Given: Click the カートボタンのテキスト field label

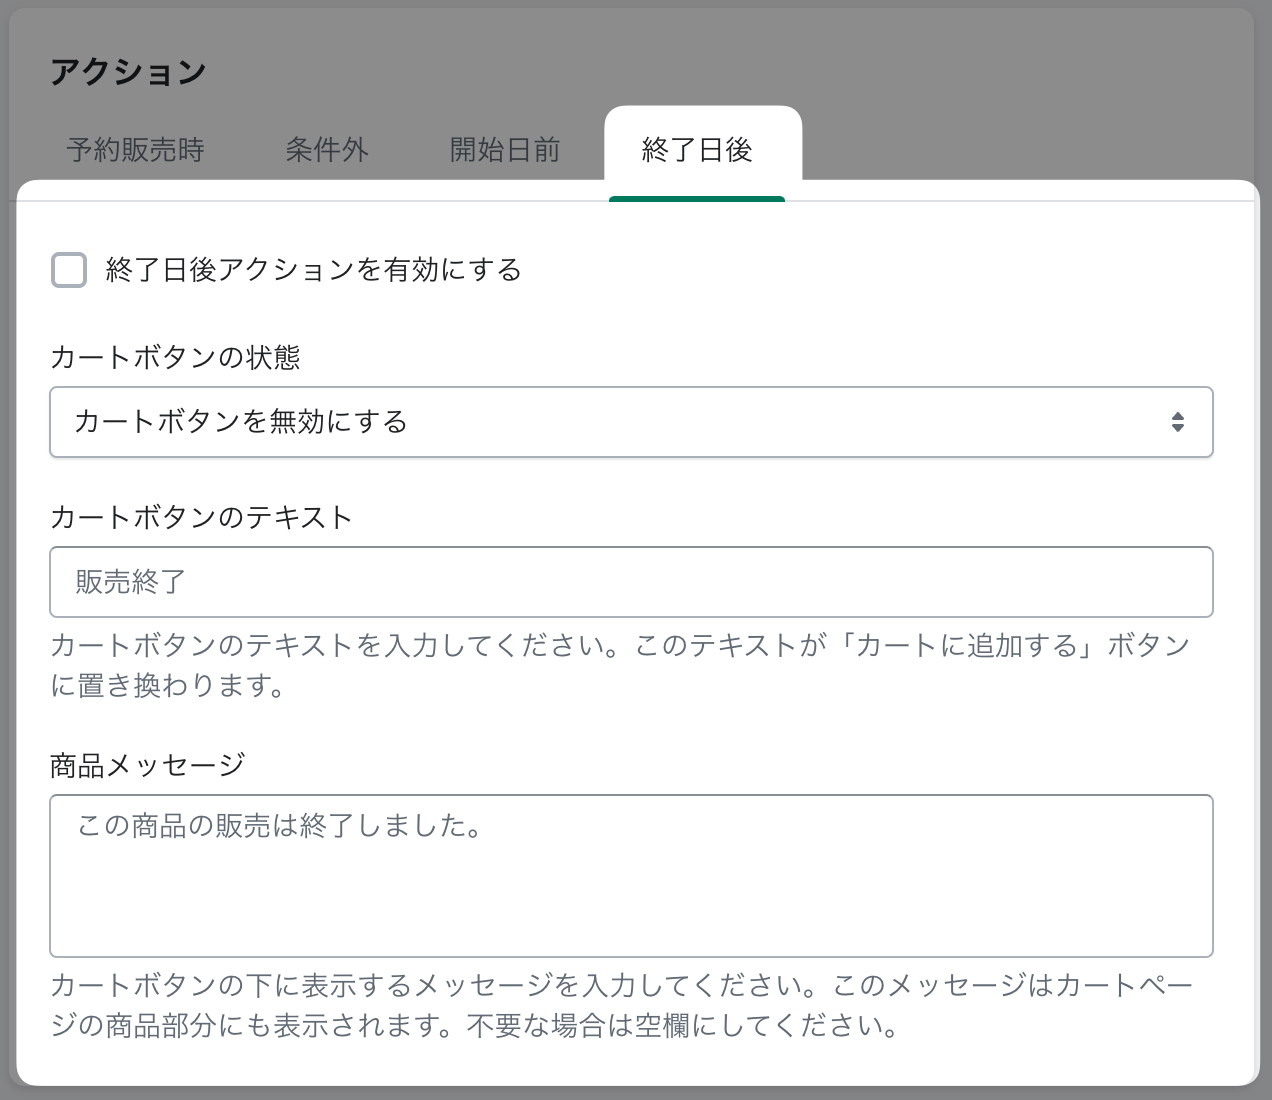Looking at the screenshot, I should (x=201, y=517).
